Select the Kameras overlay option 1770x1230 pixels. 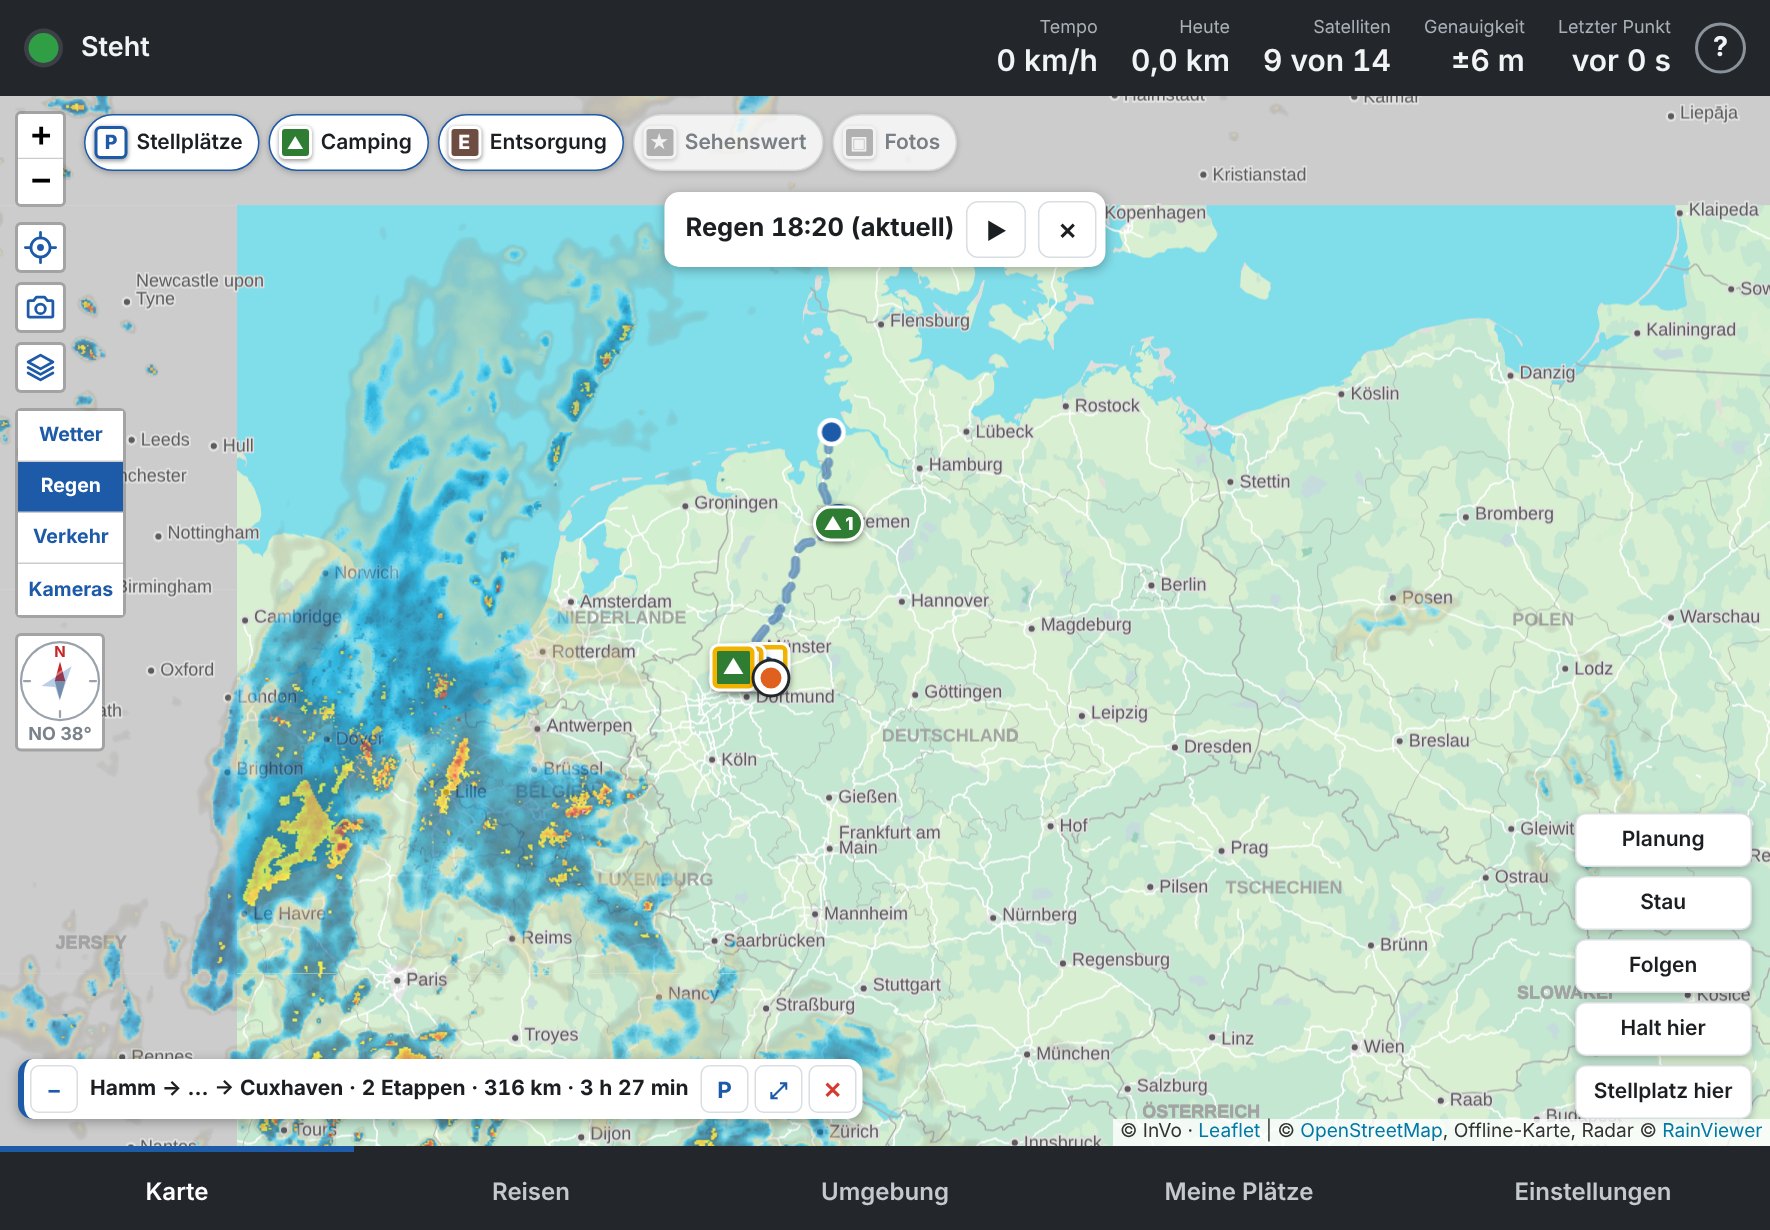[71, 590]
